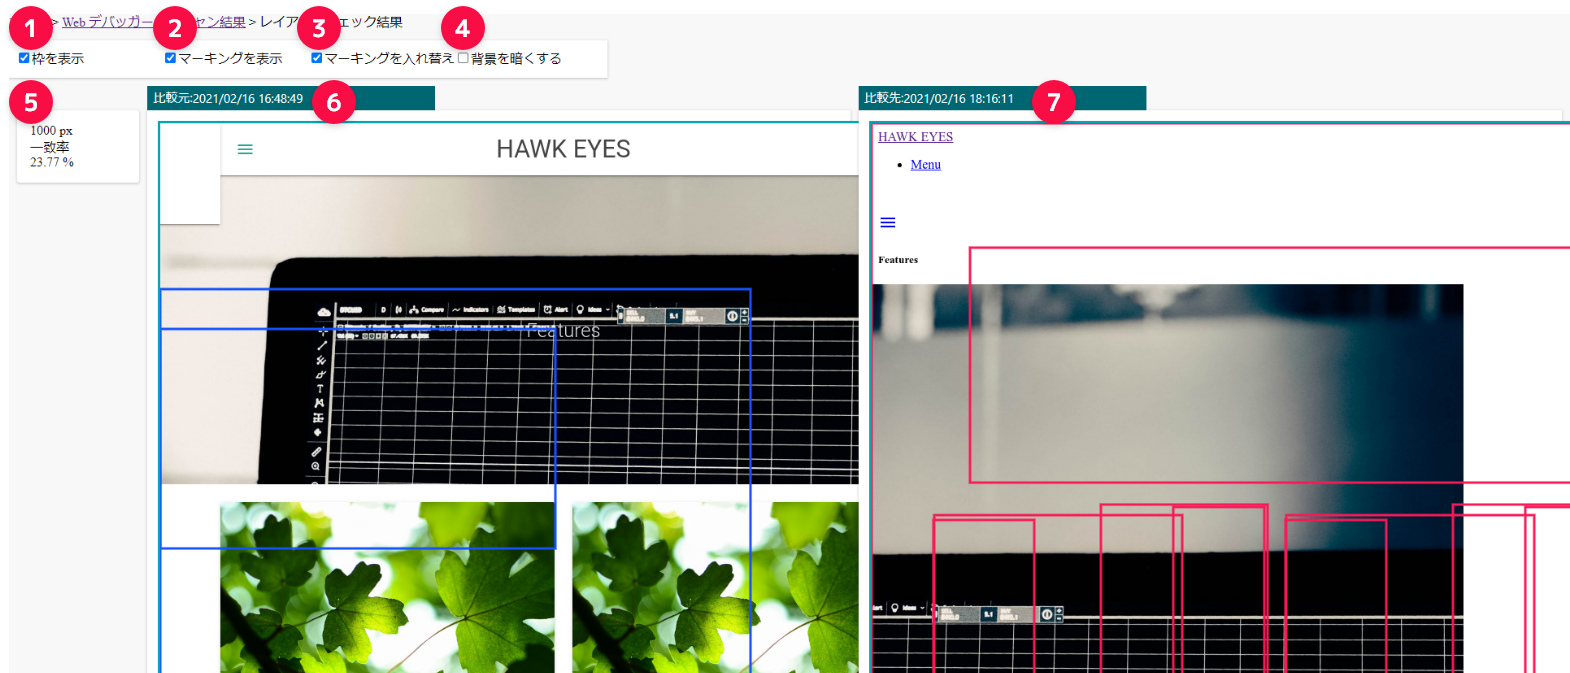Select the 比較先:2021/02/16 18:16:11 label

(939, 98)
